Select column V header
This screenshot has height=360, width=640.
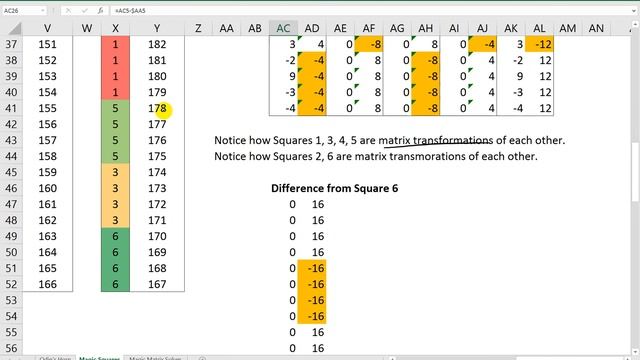(x=48, y=28)
